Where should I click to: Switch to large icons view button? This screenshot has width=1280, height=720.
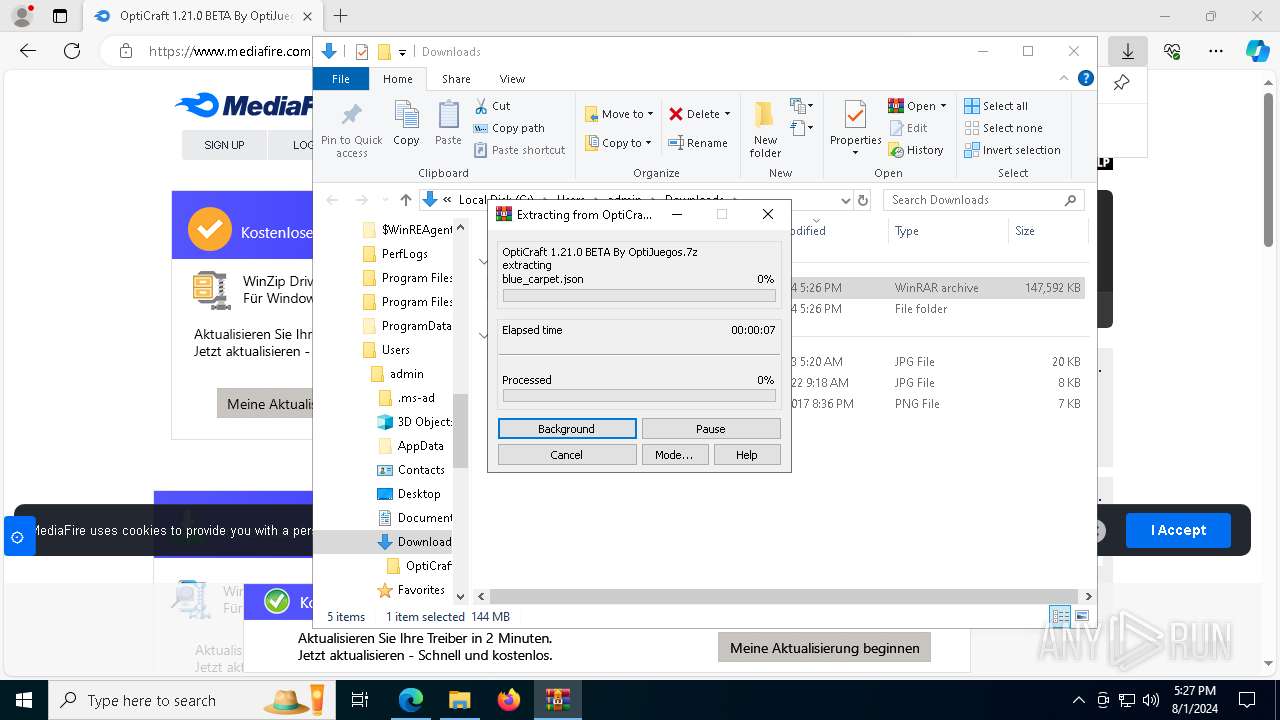click(1081, 616)
